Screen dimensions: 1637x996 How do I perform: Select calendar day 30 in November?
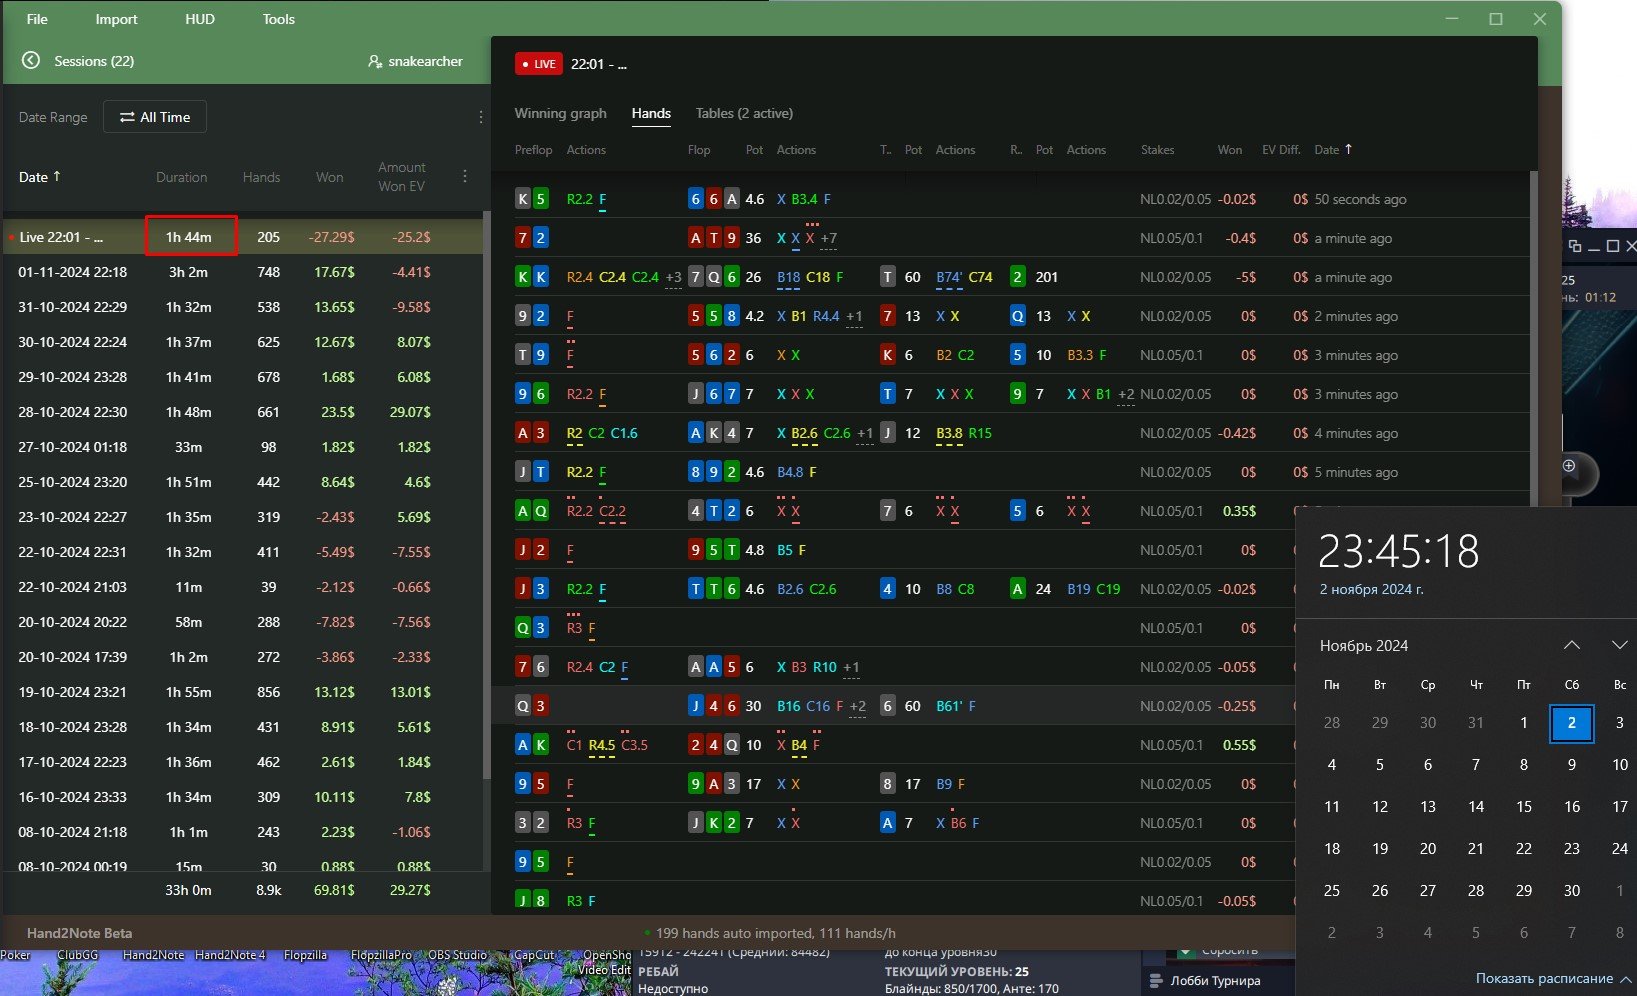pyautogui.click(x=1572, y=891)
